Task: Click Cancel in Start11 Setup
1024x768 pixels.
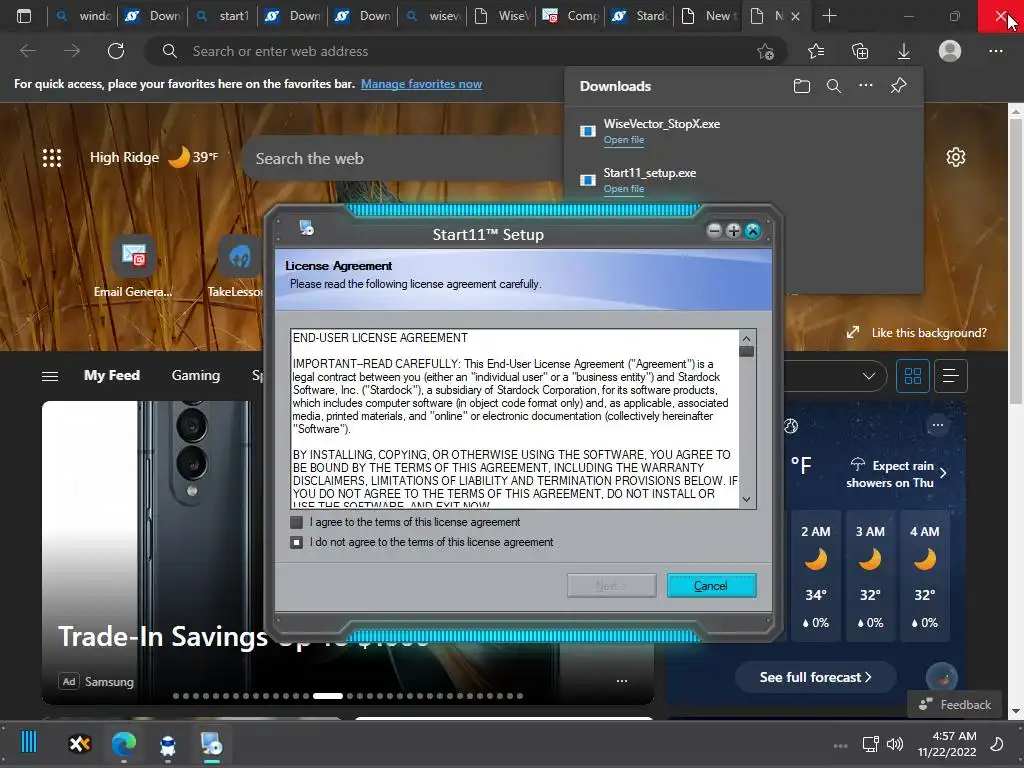Action: click(711, 586)
